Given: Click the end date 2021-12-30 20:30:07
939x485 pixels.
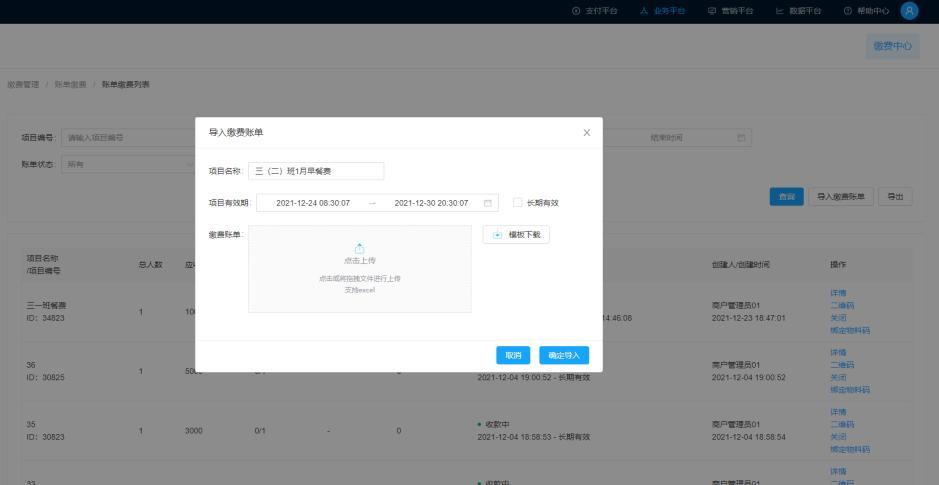Looking at the screenshot, I should pyautogui.click(x=431, y=203).
